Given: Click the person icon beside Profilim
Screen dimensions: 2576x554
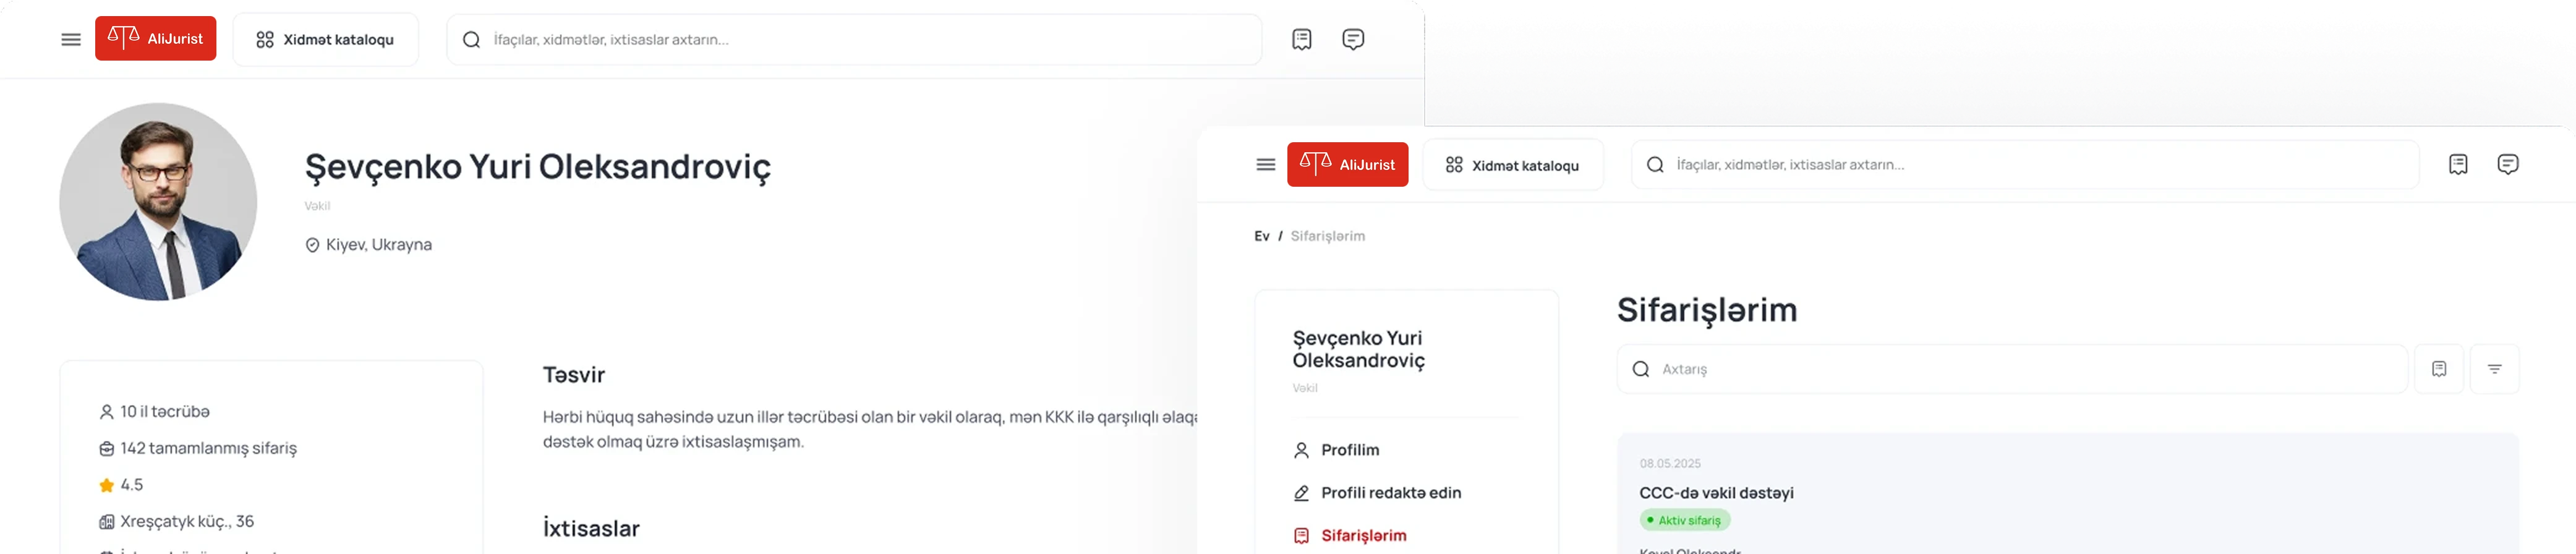Looking at the screenshot, I should (1301, 451).
